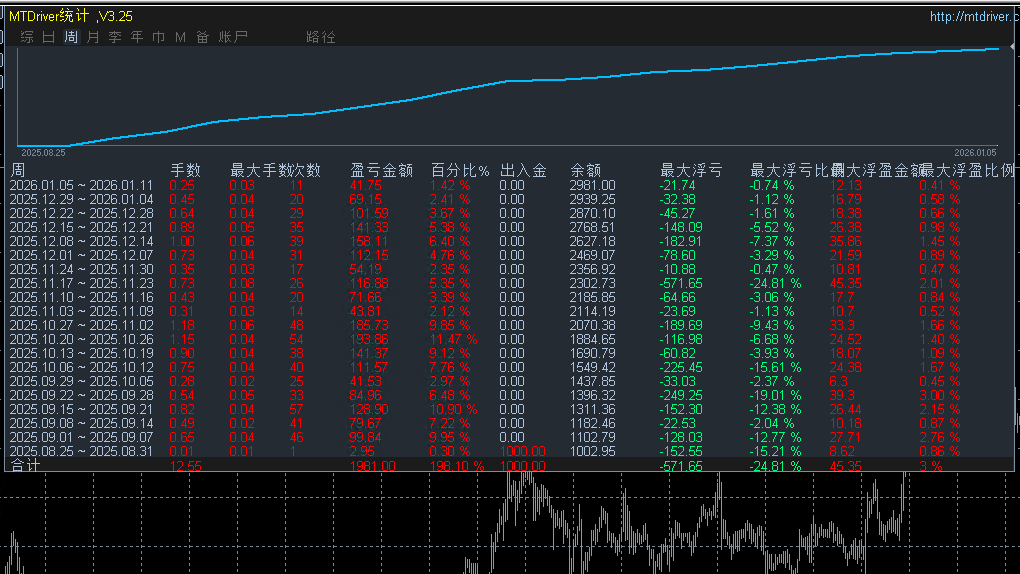Select the 日 (daily) statistics tab

(49, 37)
